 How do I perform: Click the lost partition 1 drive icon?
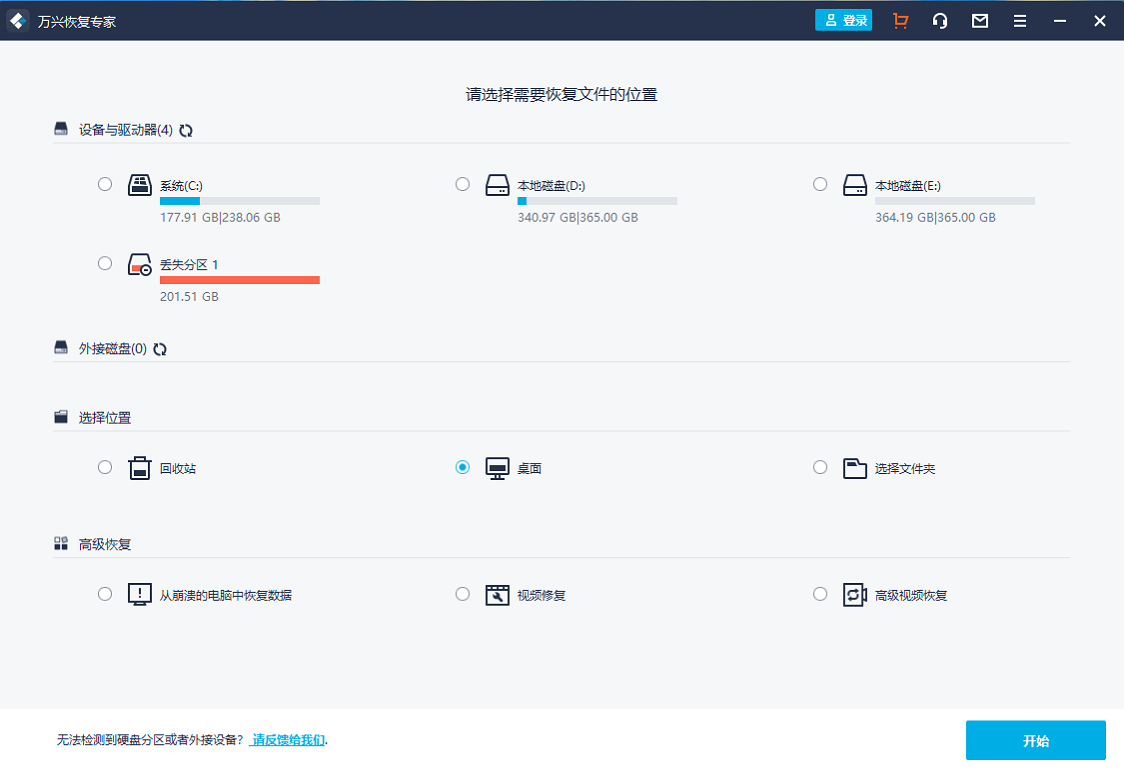(140, 266)
